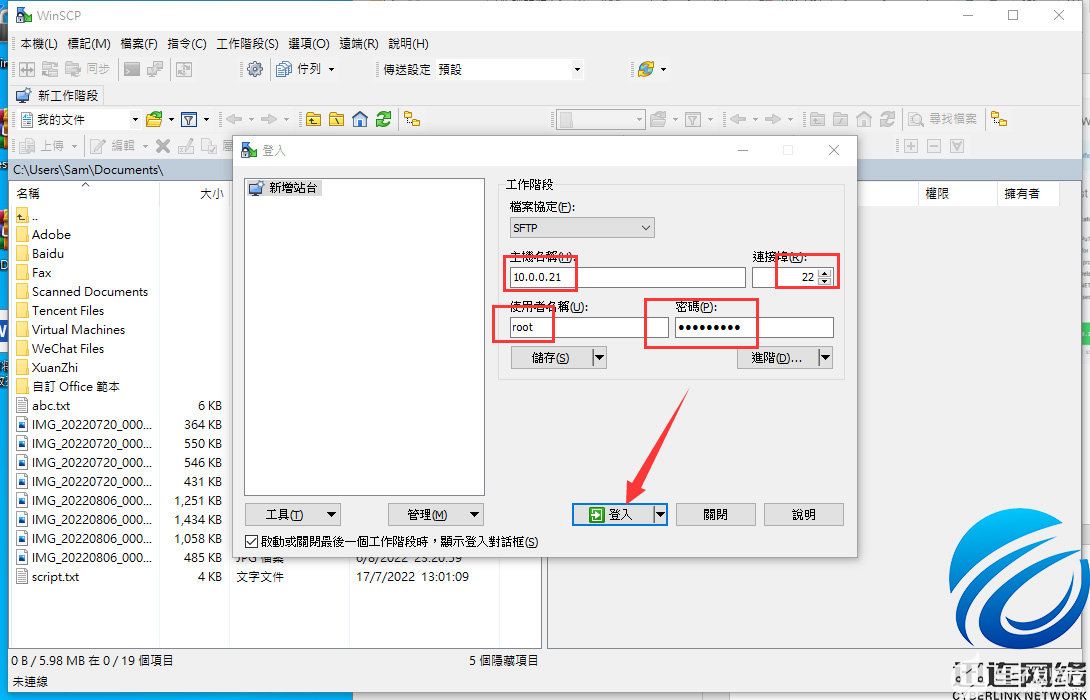The image size is (1090, 700).
Task: Open the 管理 manage dropdown button
Action: pyautogui.click(x=435, y=515)
